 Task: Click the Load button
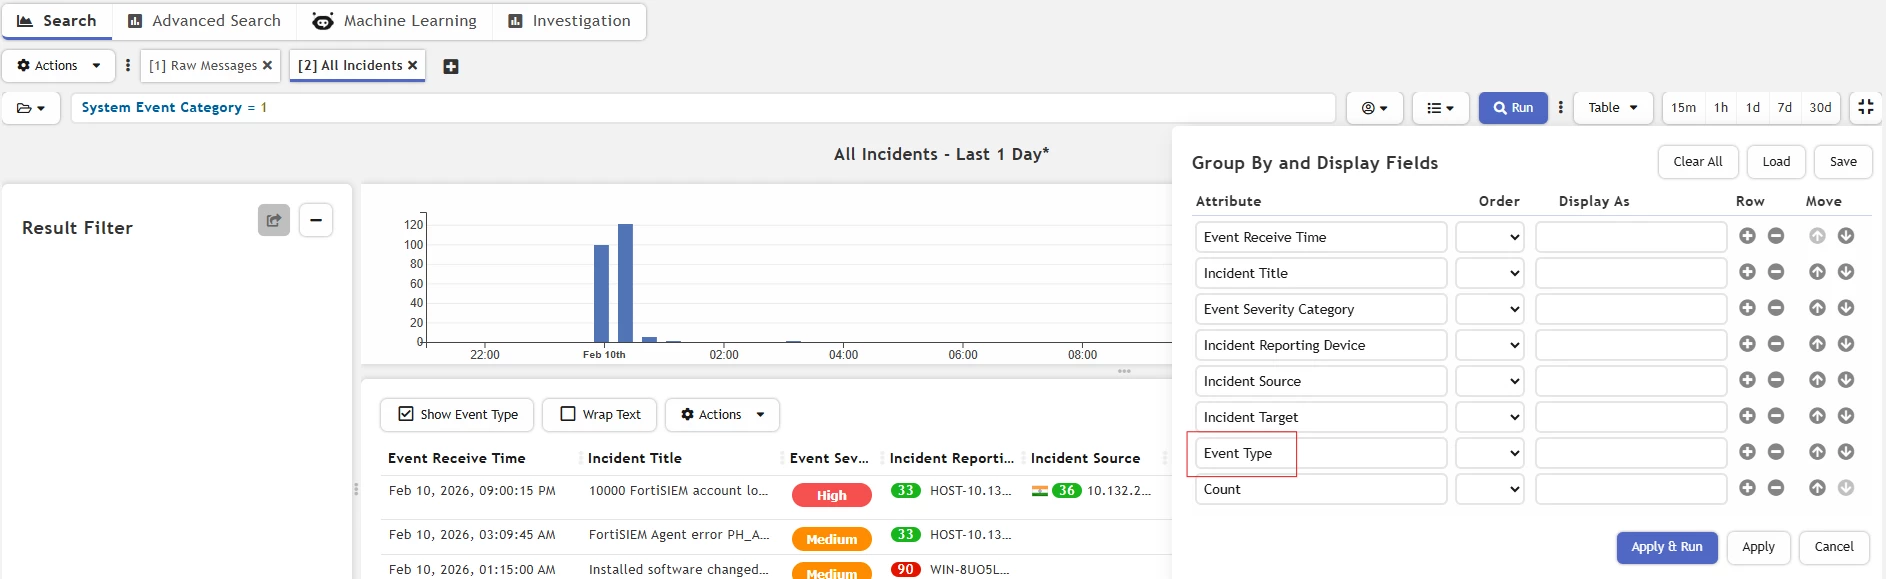(x=1776, y=162)
